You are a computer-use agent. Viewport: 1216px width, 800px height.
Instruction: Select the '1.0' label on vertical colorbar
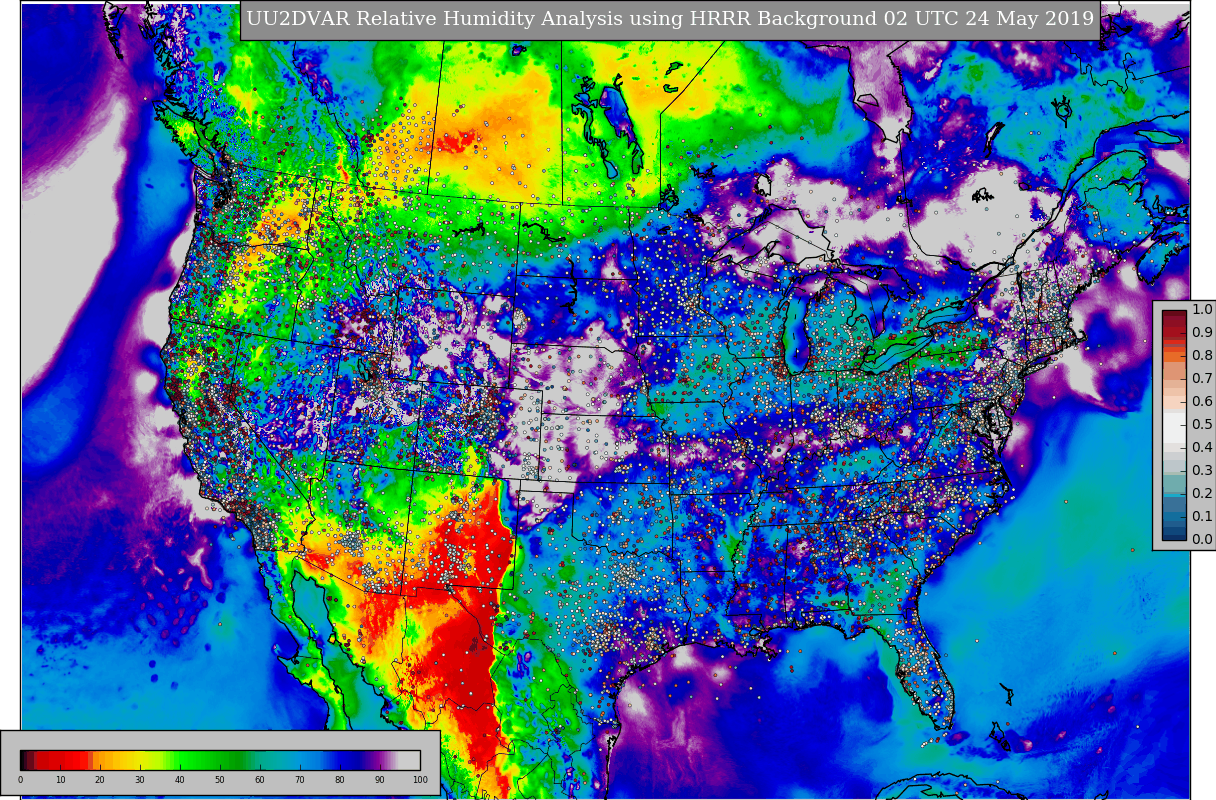1202,310
